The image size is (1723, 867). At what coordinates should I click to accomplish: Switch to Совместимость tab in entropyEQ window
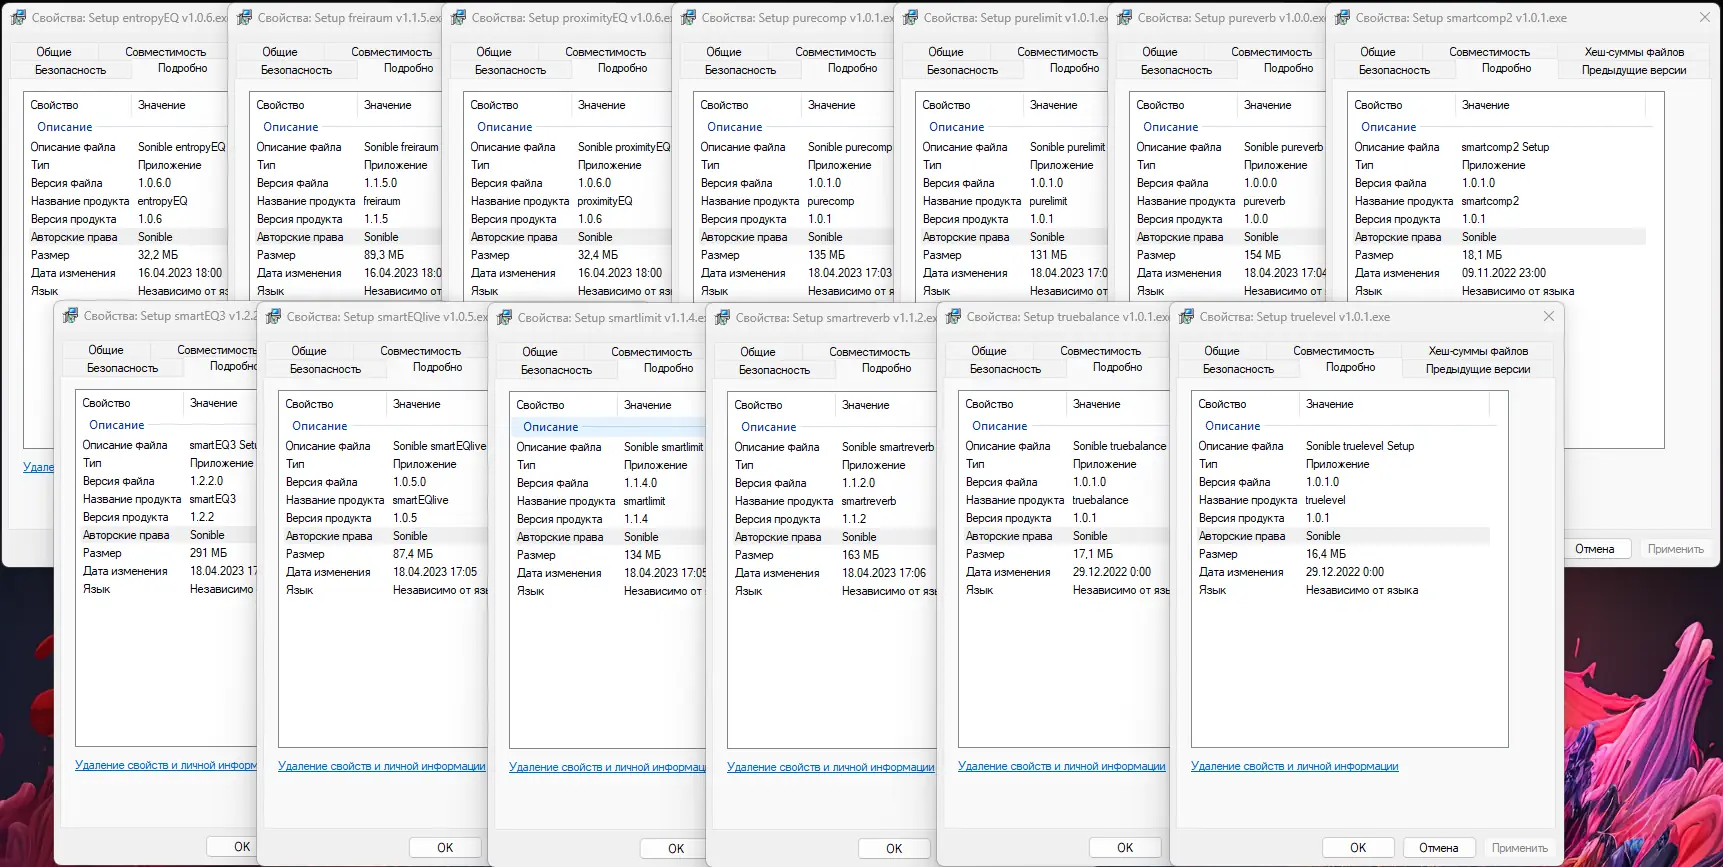(166, 52)
